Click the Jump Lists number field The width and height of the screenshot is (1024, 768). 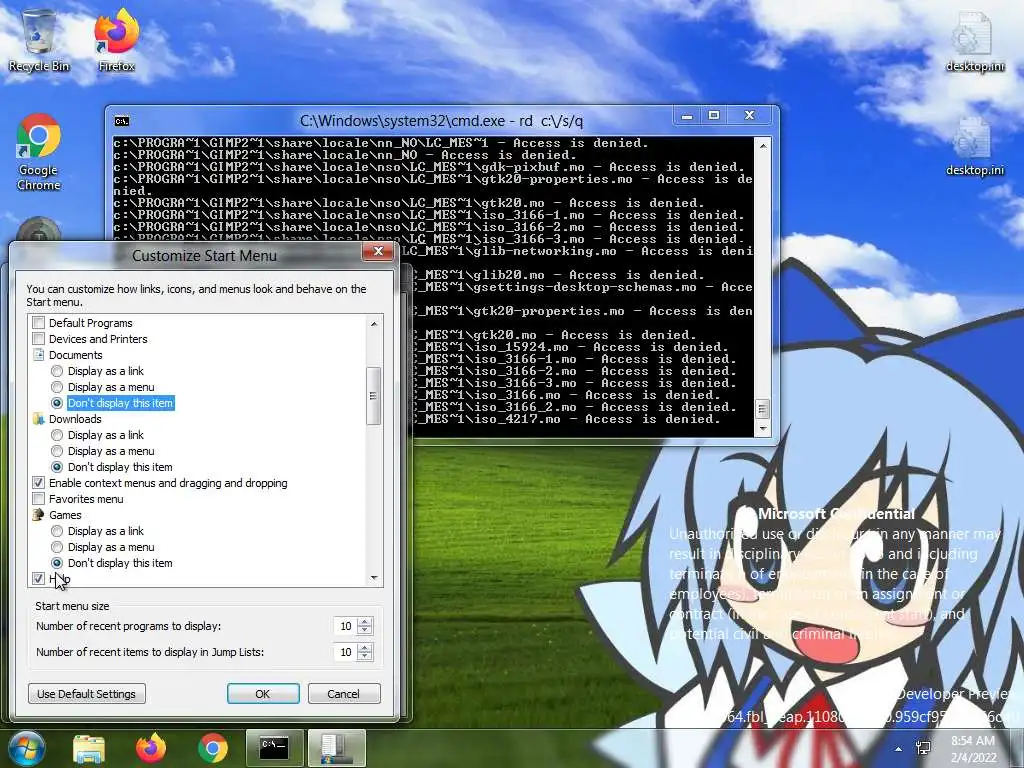tap(345, 652)
